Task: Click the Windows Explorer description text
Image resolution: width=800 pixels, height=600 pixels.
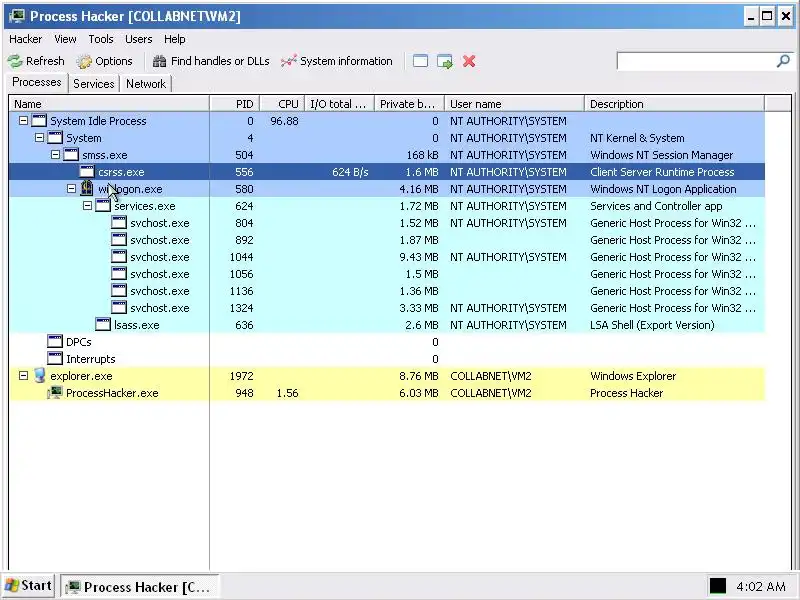Action: 633,376
